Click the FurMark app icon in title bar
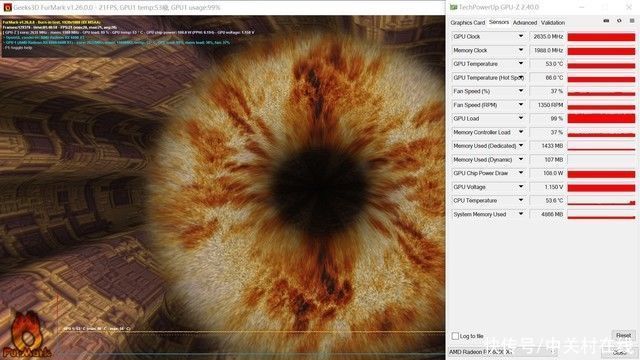This screenshot has width=640, height=360. point(7,7)
